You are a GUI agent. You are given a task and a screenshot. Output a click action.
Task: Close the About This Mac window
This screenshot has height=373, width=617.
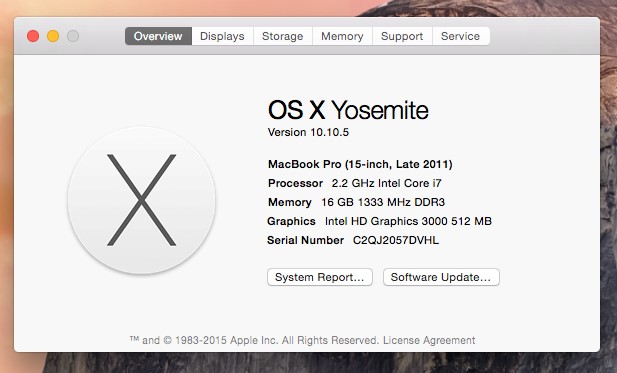[33, 36]
